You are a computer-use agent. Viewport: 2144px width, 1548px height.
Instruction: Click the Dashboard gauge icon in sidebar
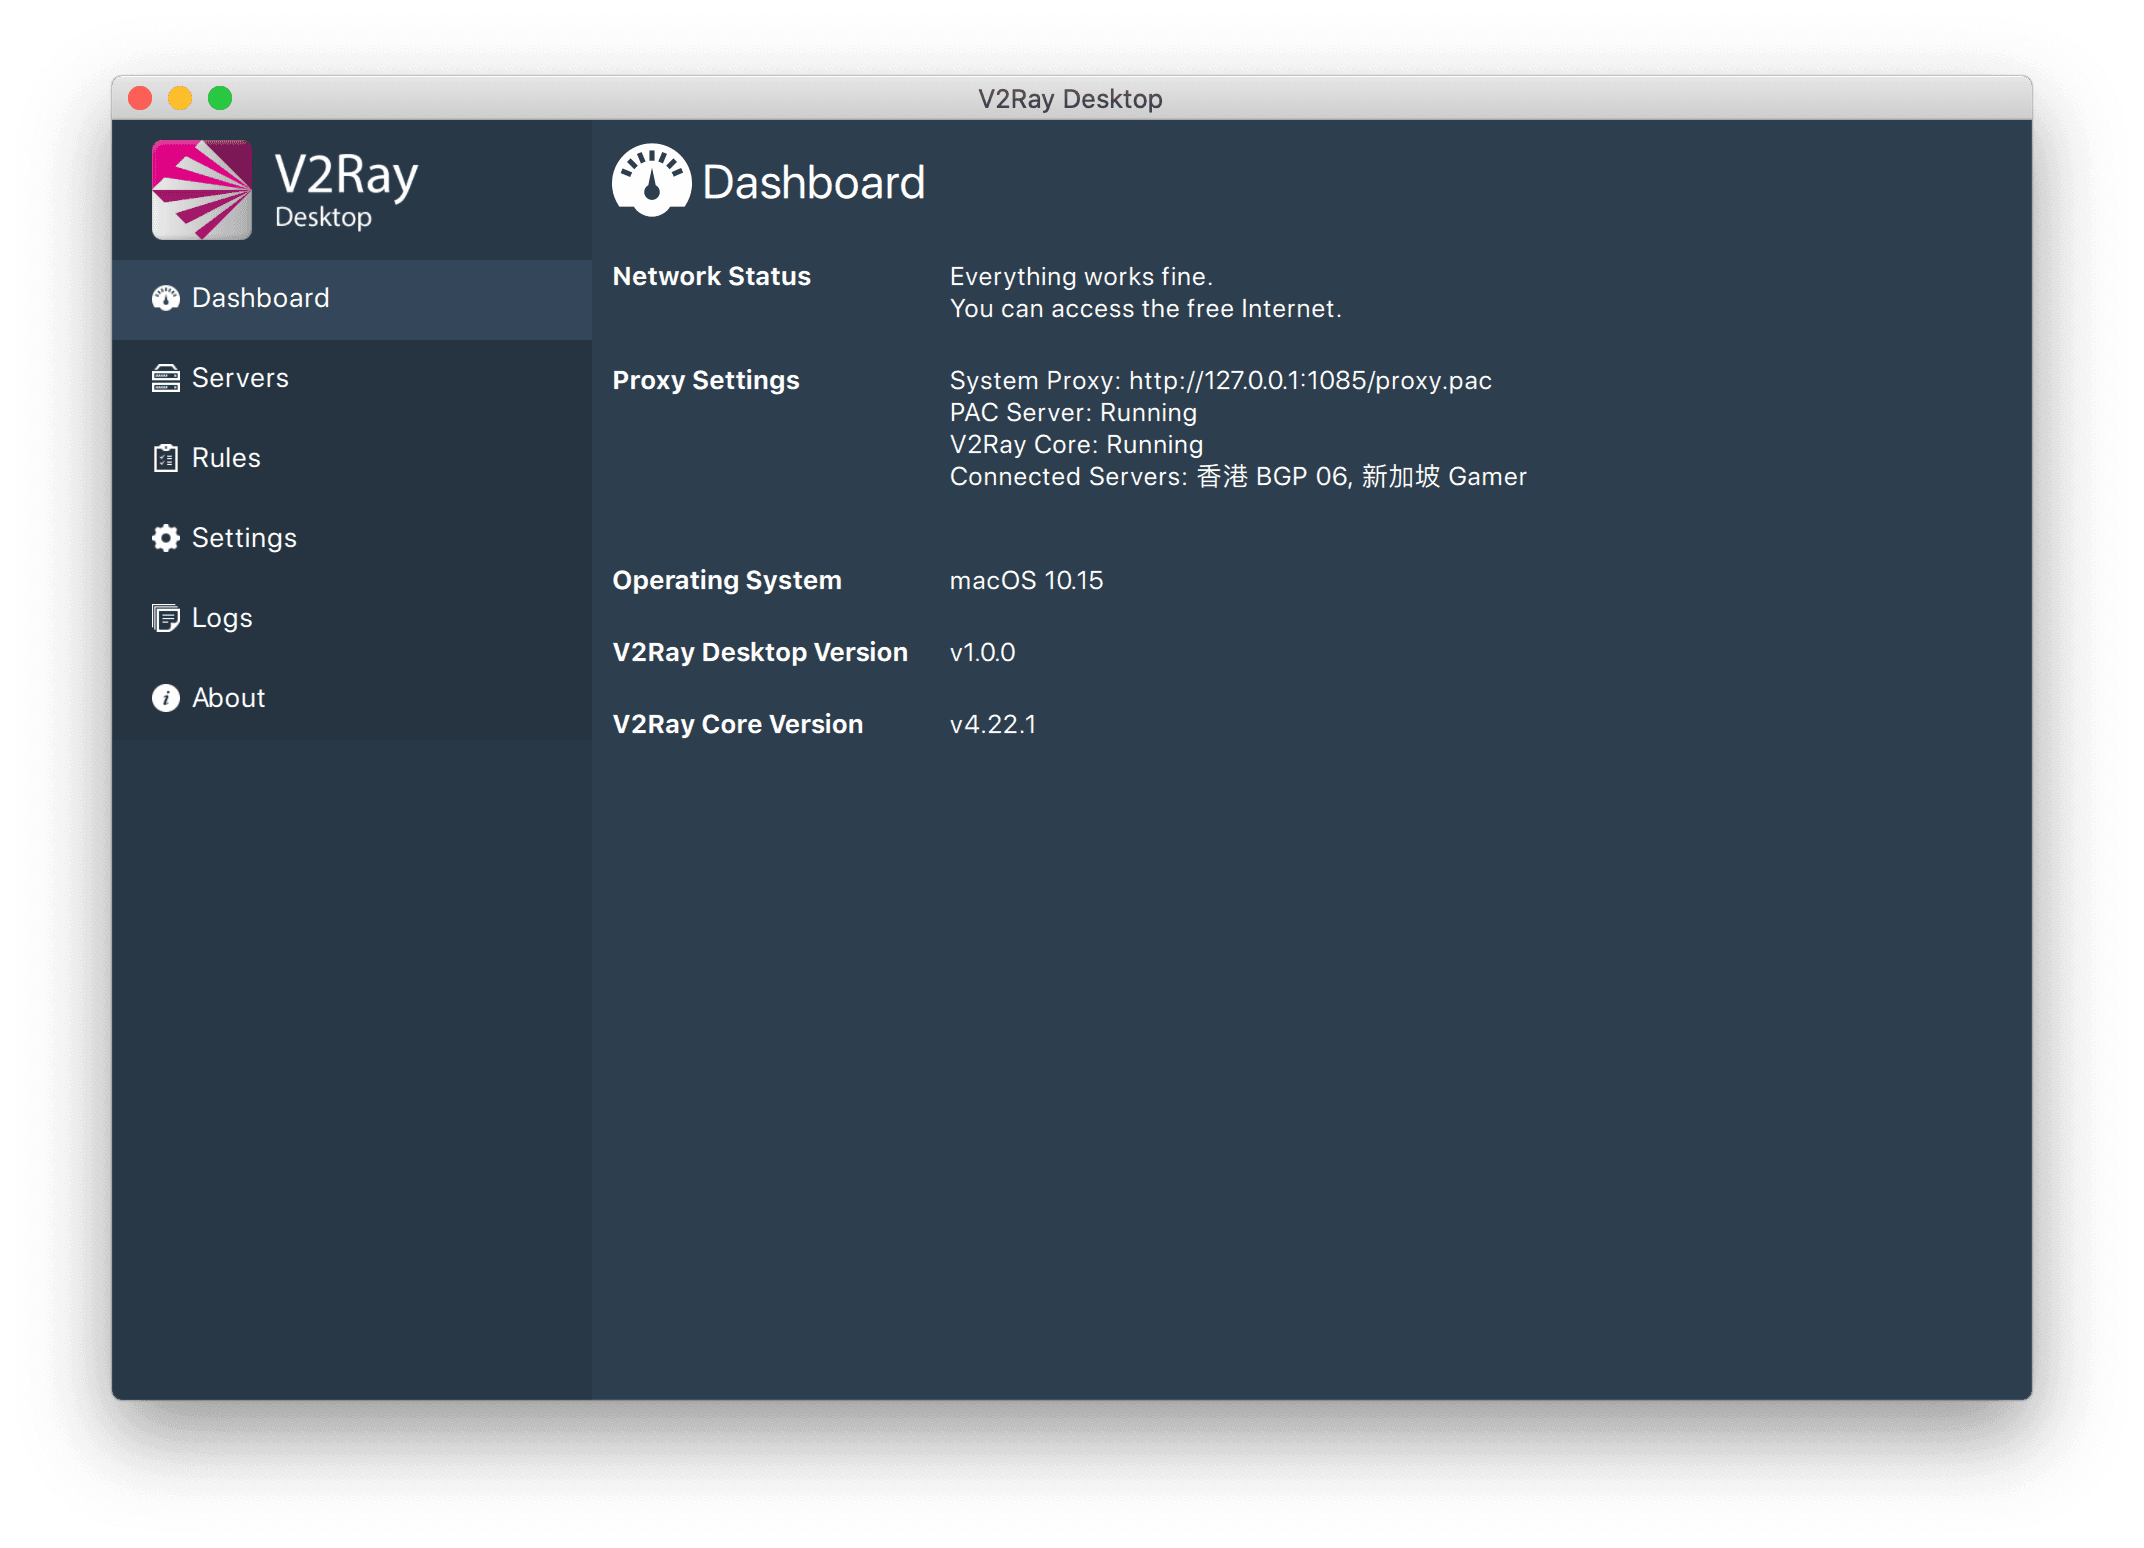166,298
